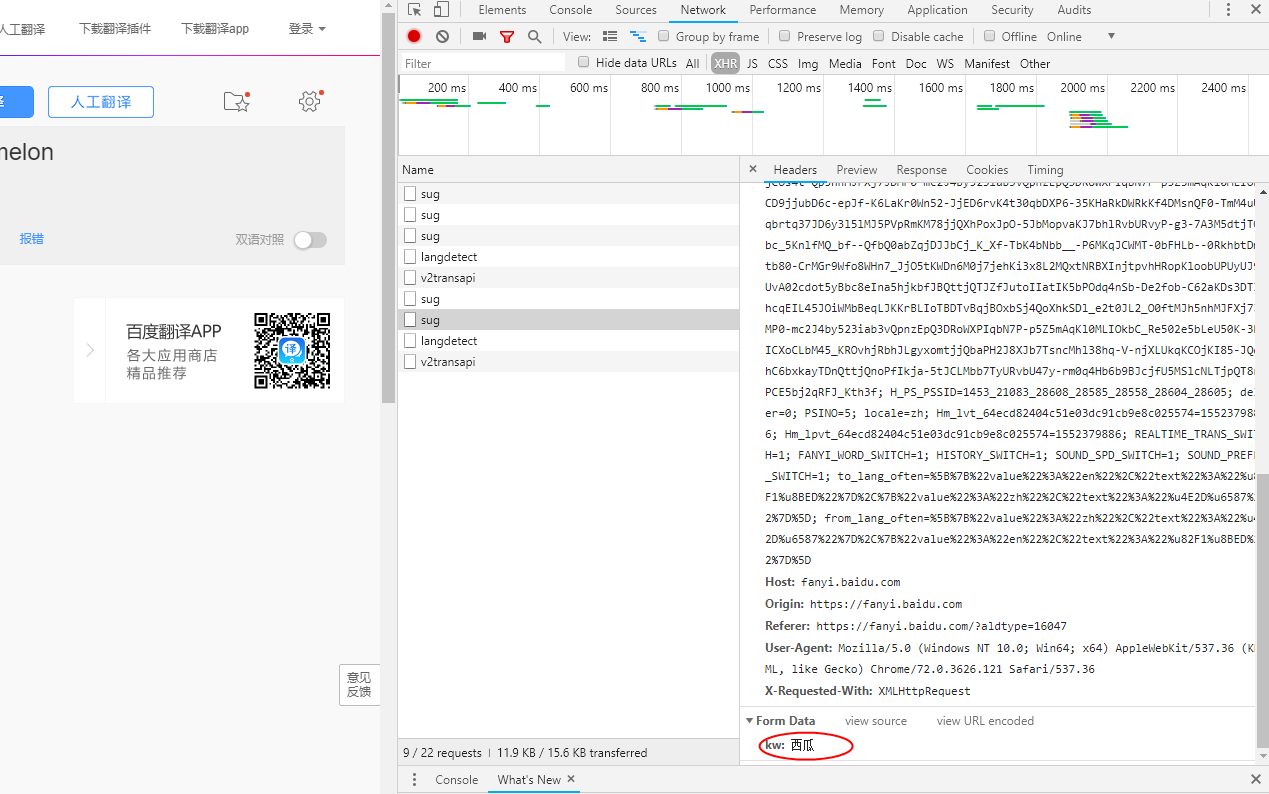1269x794 pixels.
Task: Close the request details pane
Action: click(x=753, y=169)
